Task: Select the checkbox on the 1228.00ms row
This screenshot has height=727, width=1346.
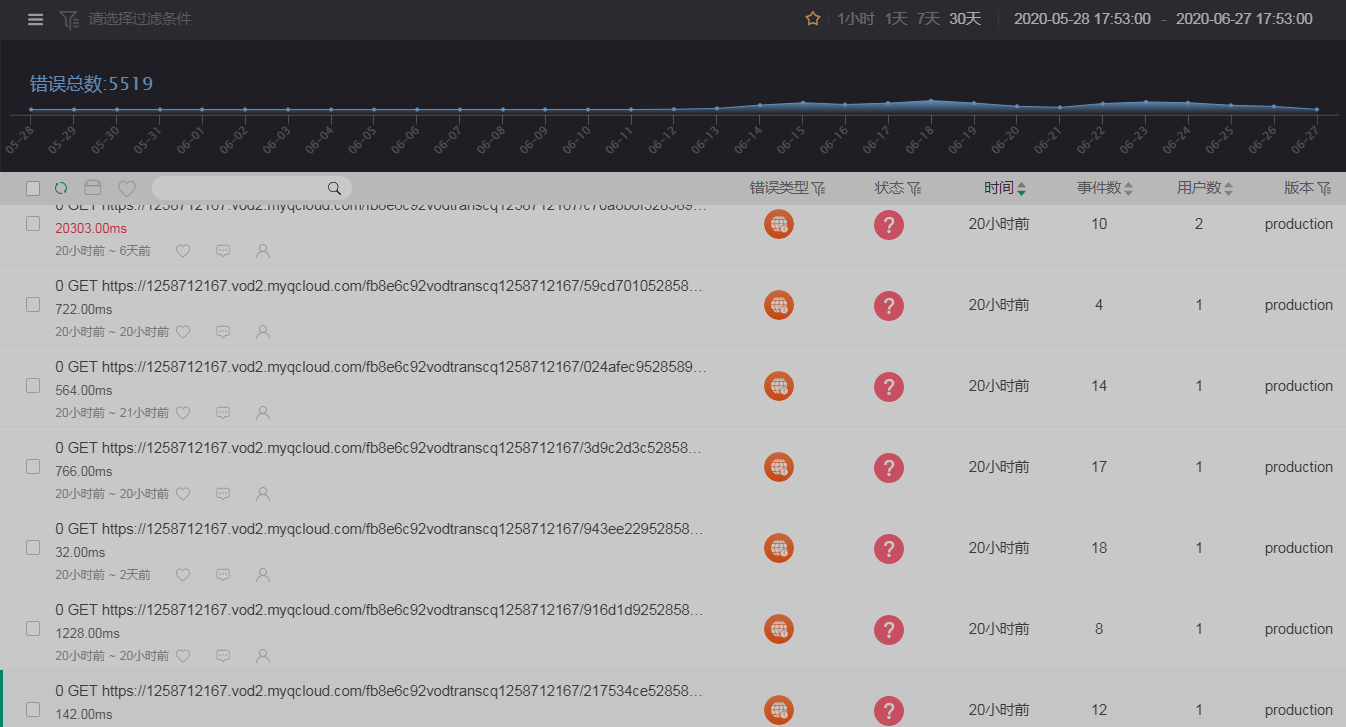Action: (x=33, y=629)
